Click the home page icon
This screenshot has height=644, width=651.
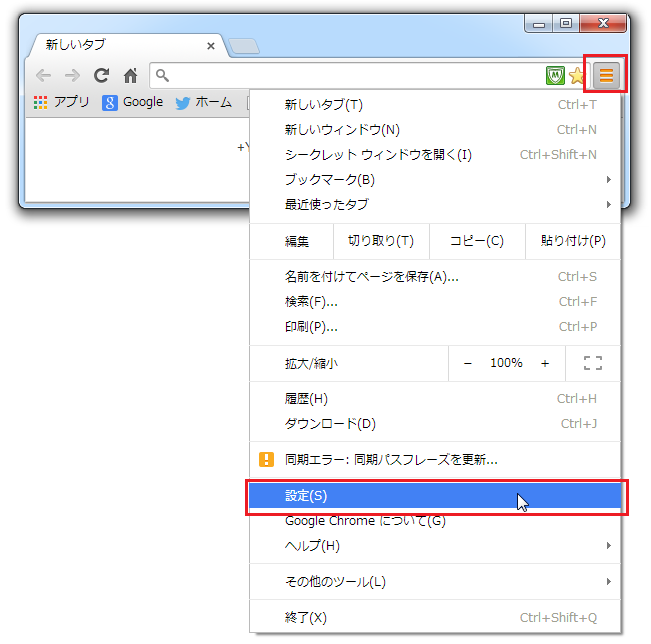coord(130,75)
